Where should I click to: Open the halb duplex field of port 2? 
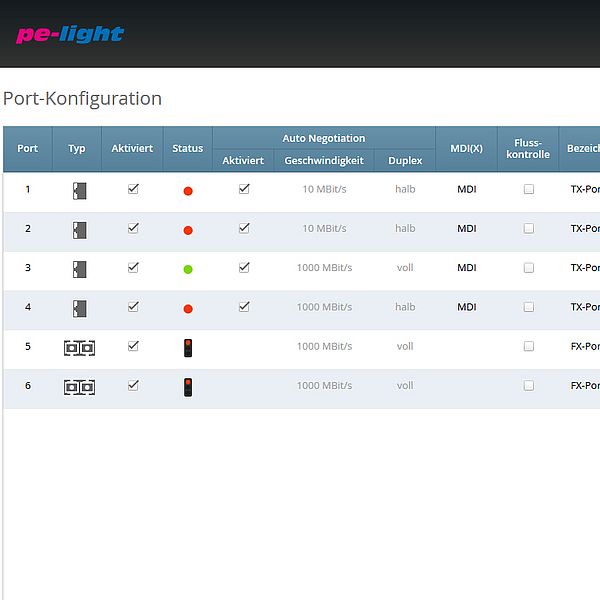405,228
